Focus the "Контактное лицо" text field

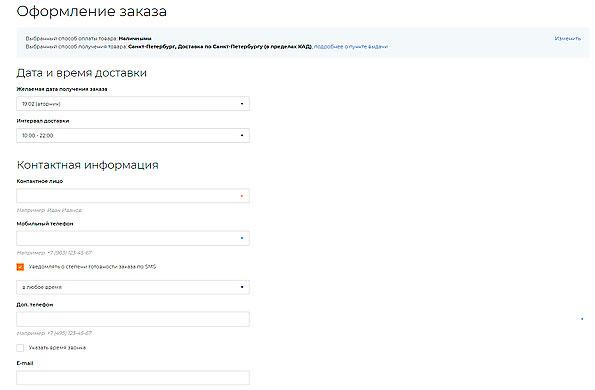point(133,196)
